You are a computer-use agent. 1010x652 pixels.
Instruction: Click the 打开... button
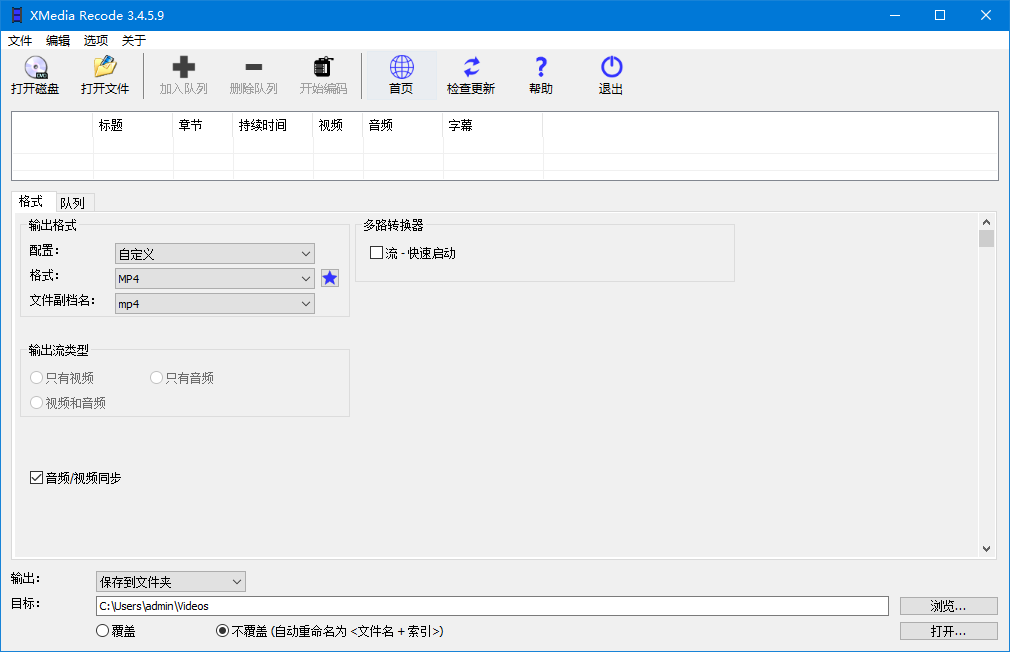click(x=948, y=631)
